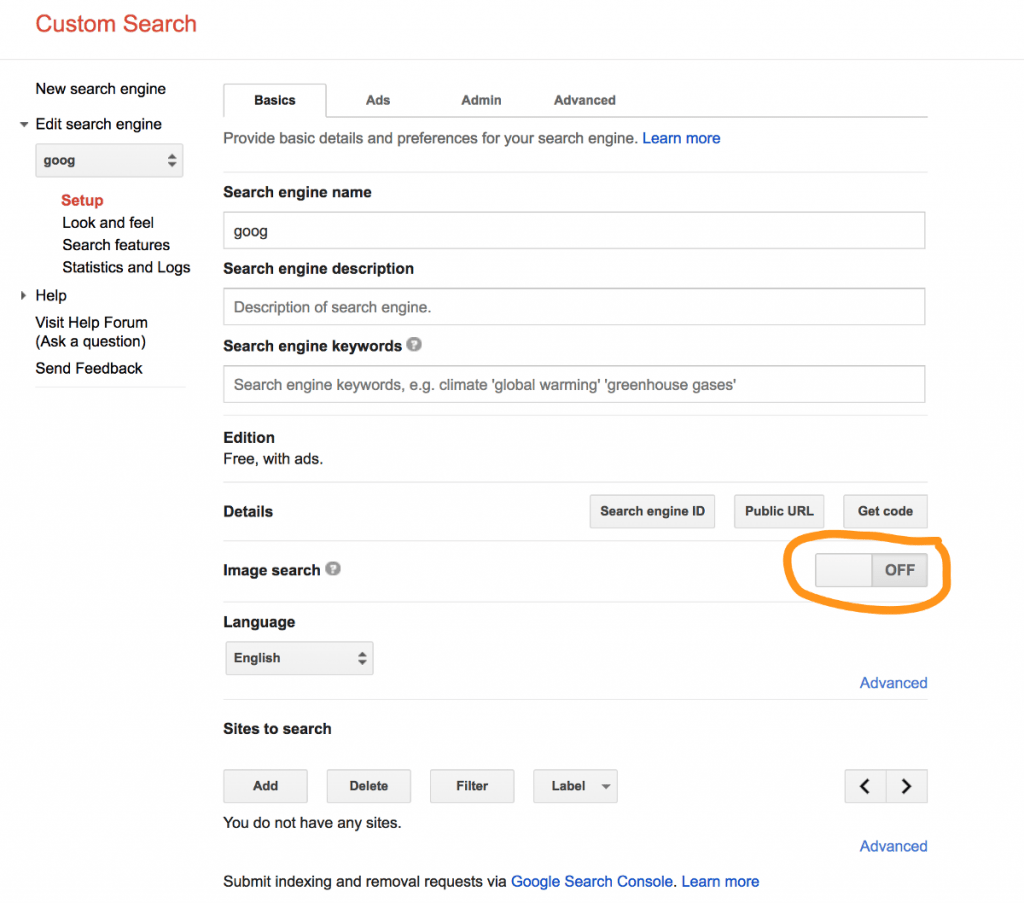The image size is (1024, 903).
Task: Open the search engine selector showing goog
Action: 109,160
